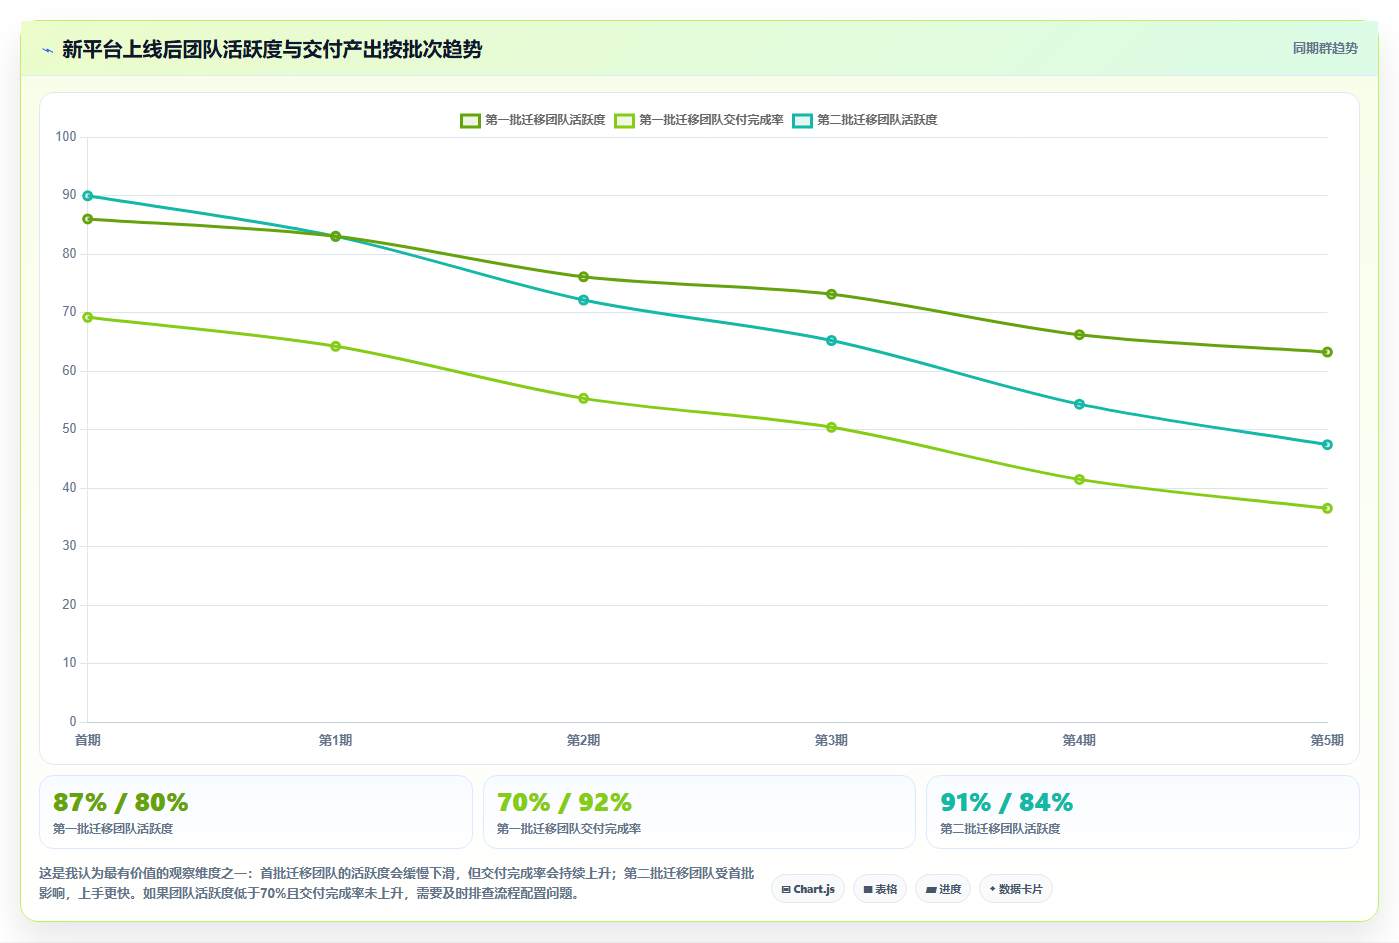1399x943 pixels.
Task: Click the x-axis label 第2期
Action: [x=584, y=740]
